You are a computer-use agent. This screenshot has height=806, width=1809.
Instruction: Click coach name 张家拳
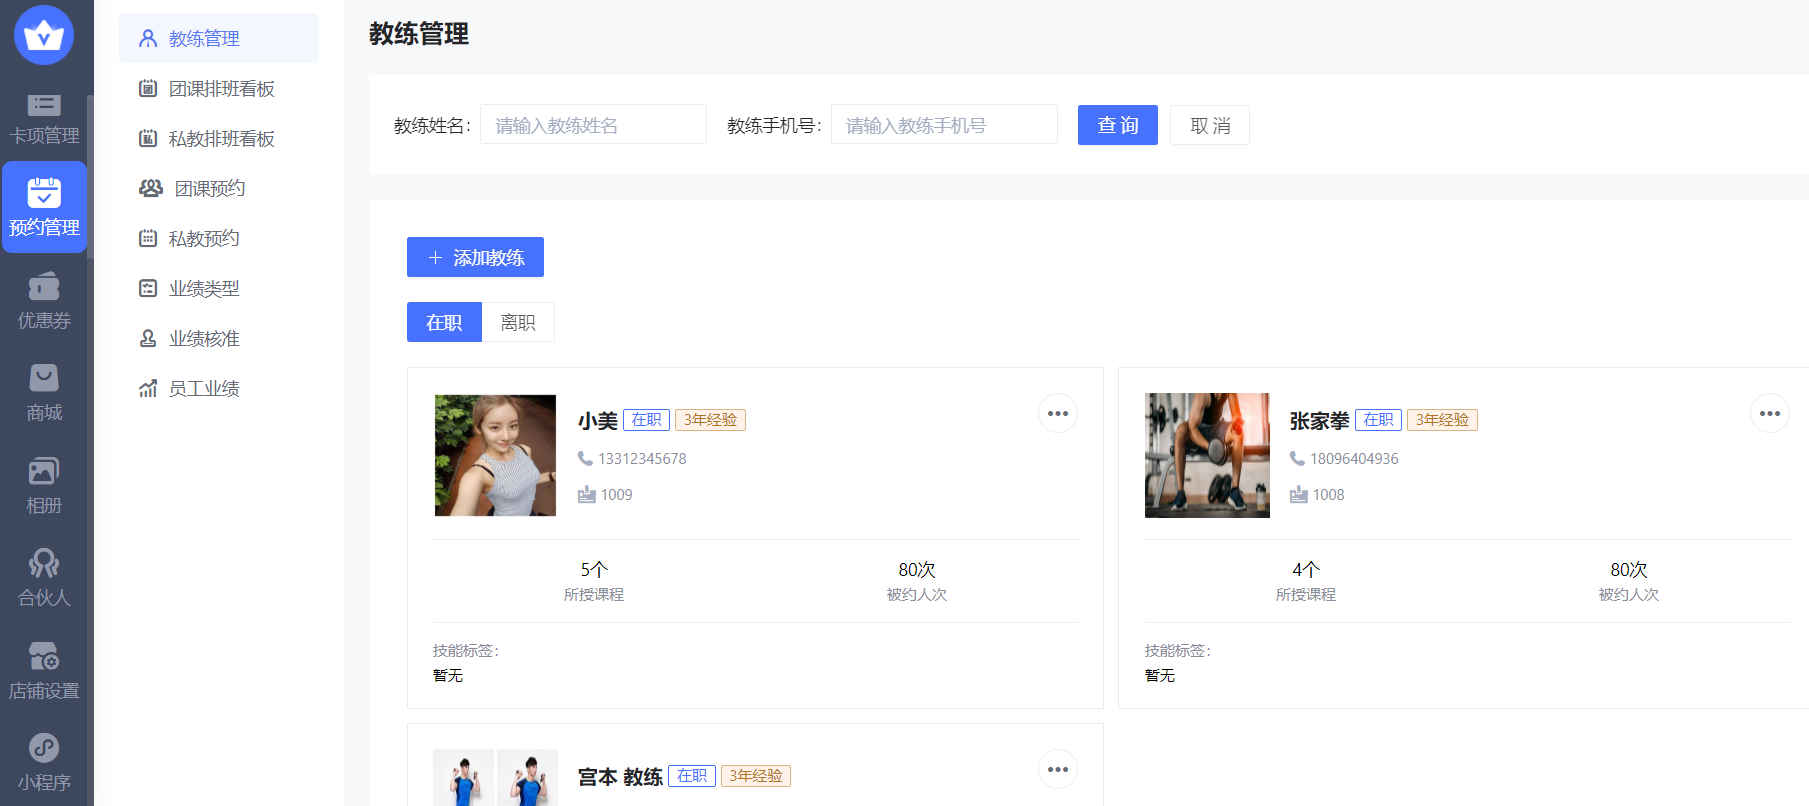click(x=1320, y=421)
